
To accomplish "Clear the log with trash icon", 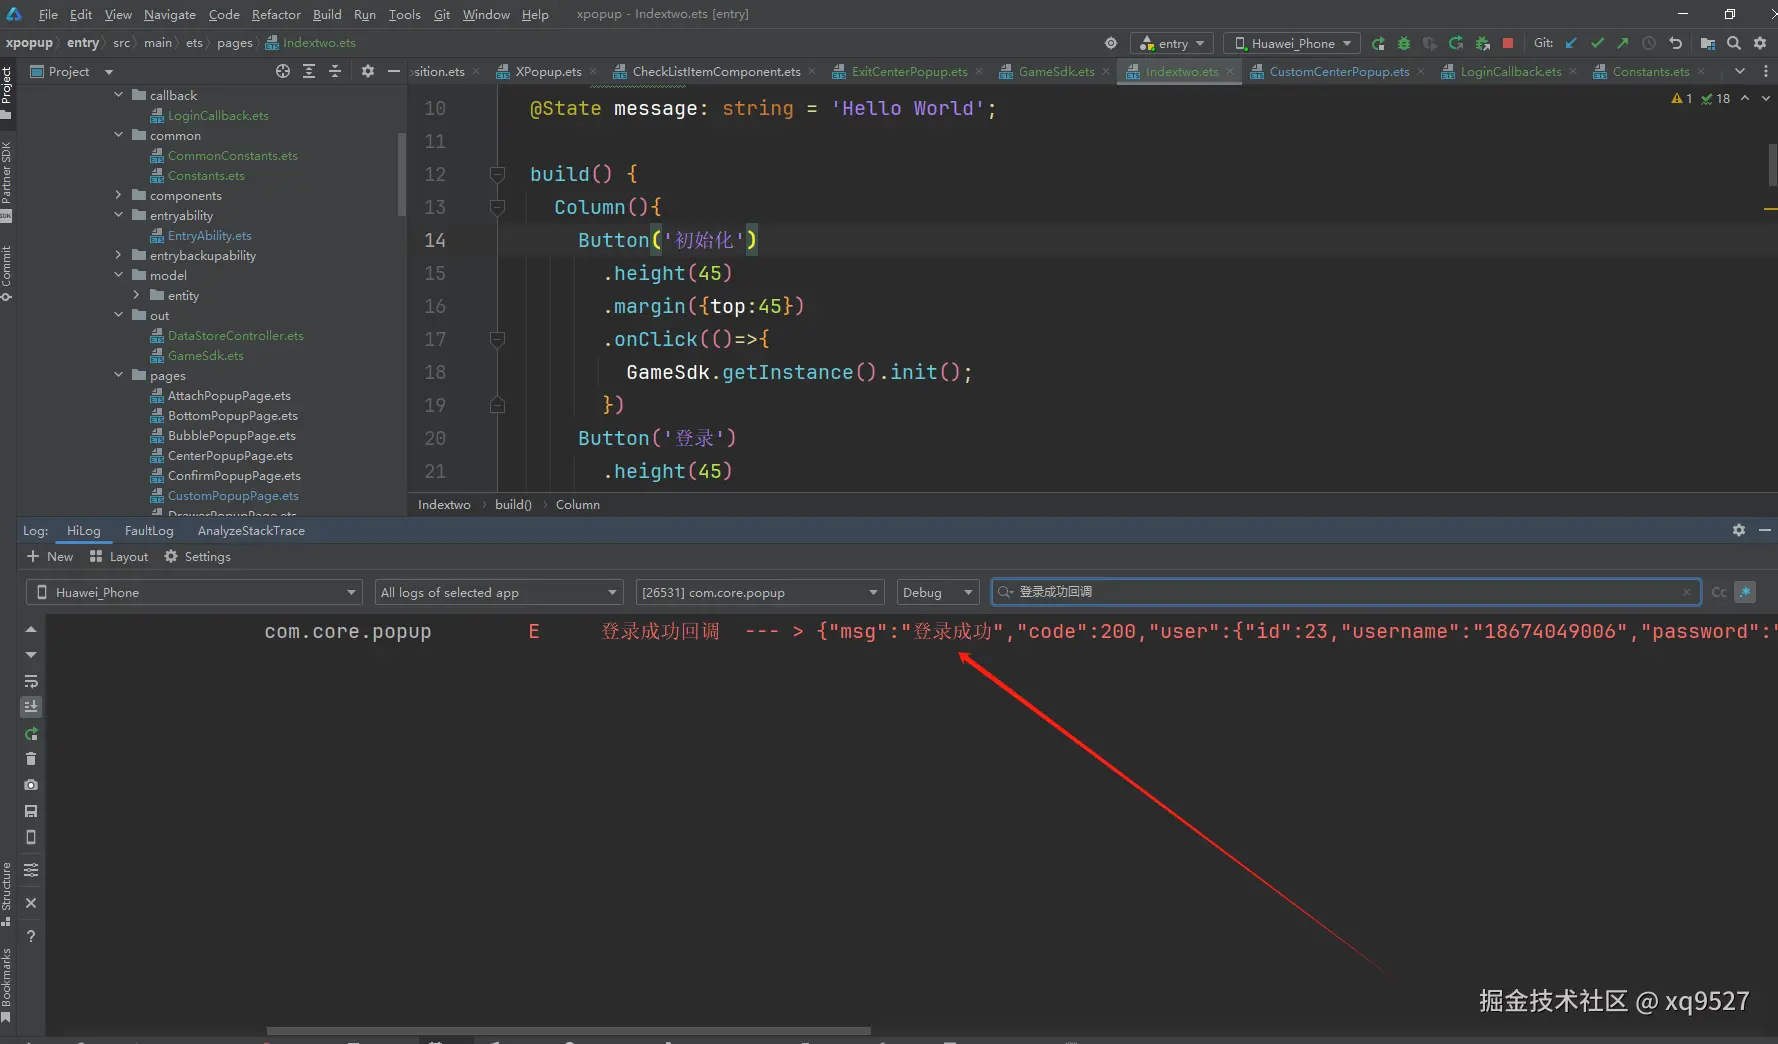I will pyautogui.click(x=31, y=759).
